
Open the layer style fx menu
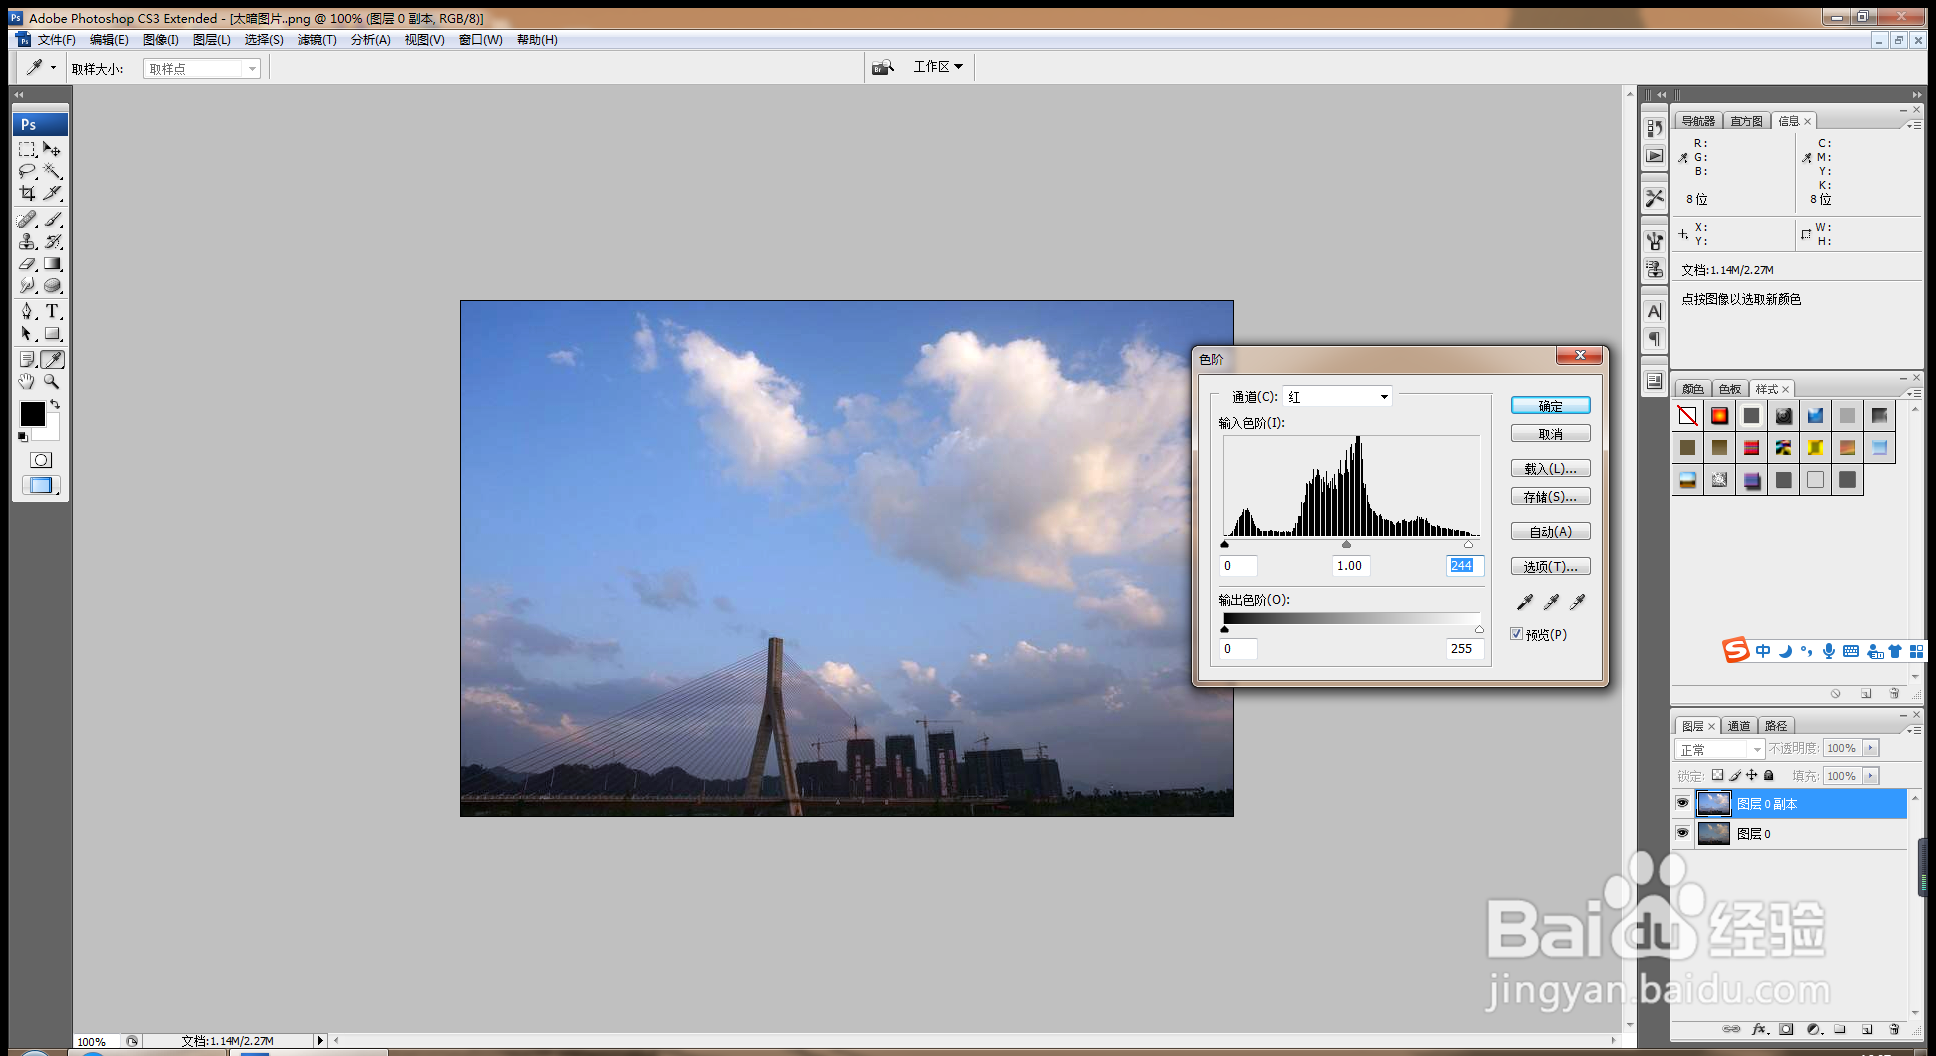(x=1760, y=1029)
